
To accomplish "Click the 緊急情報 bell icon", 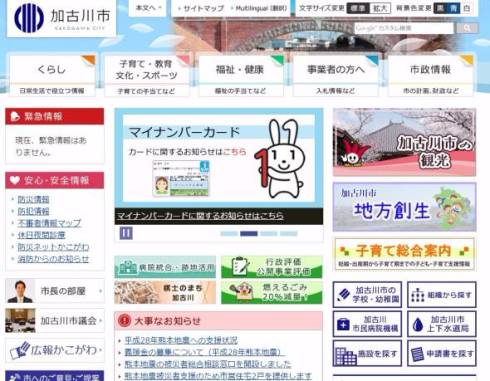I will (14, 116).
